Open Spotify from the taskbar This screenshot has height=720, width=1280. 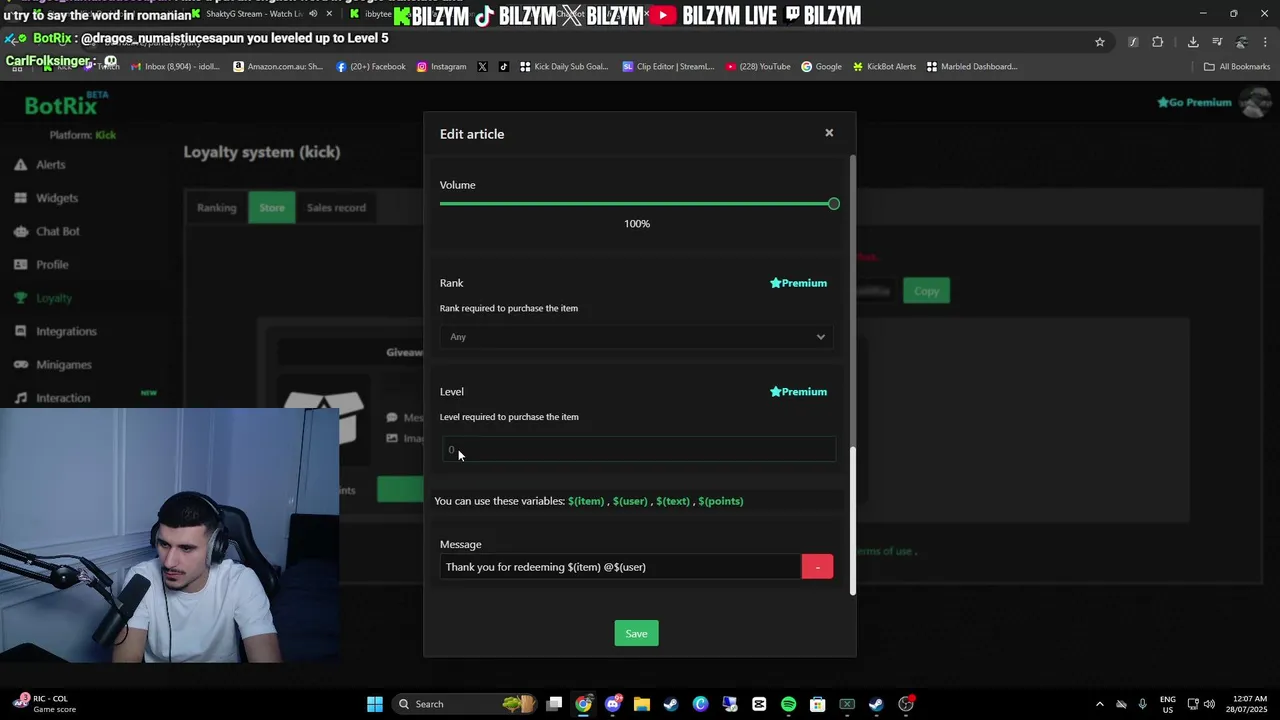[788, 704]
